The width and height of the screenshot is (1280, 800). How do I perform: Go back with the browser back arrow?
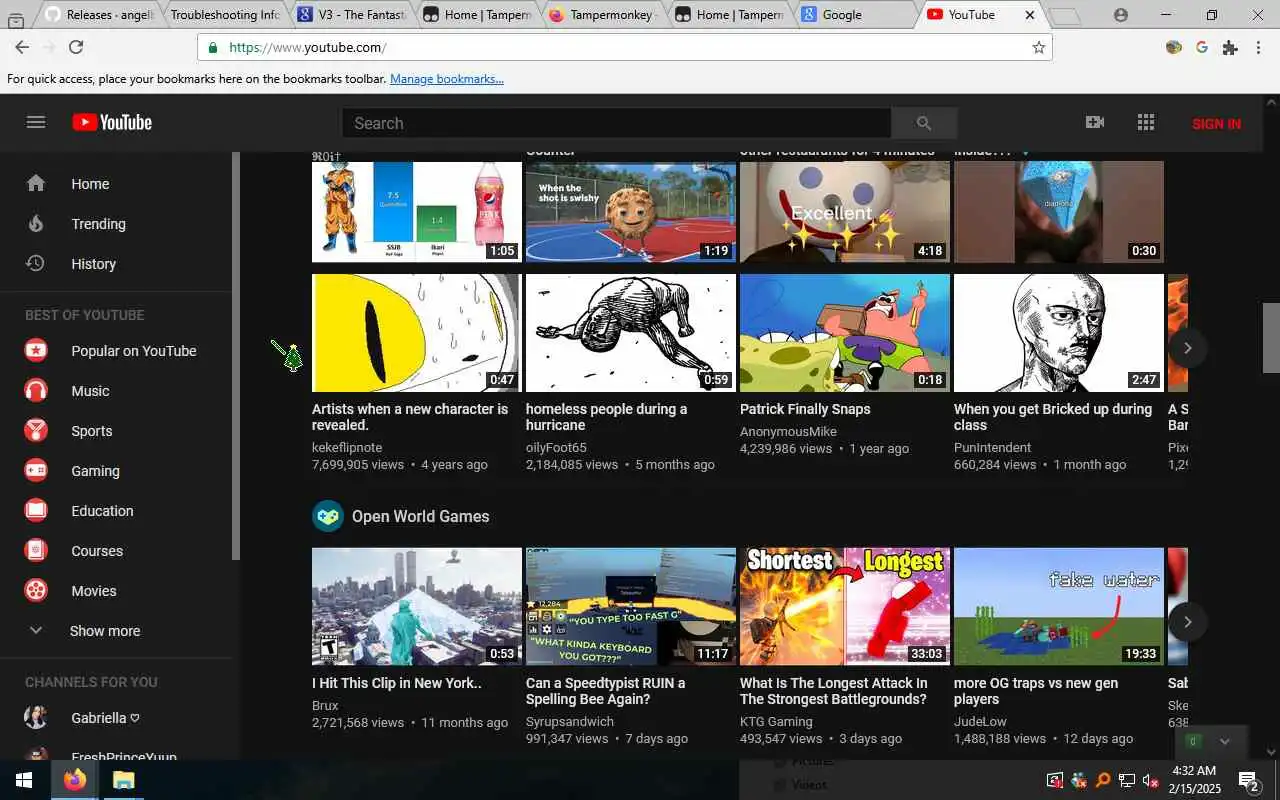pyautogui.click(x=22, y=47)
